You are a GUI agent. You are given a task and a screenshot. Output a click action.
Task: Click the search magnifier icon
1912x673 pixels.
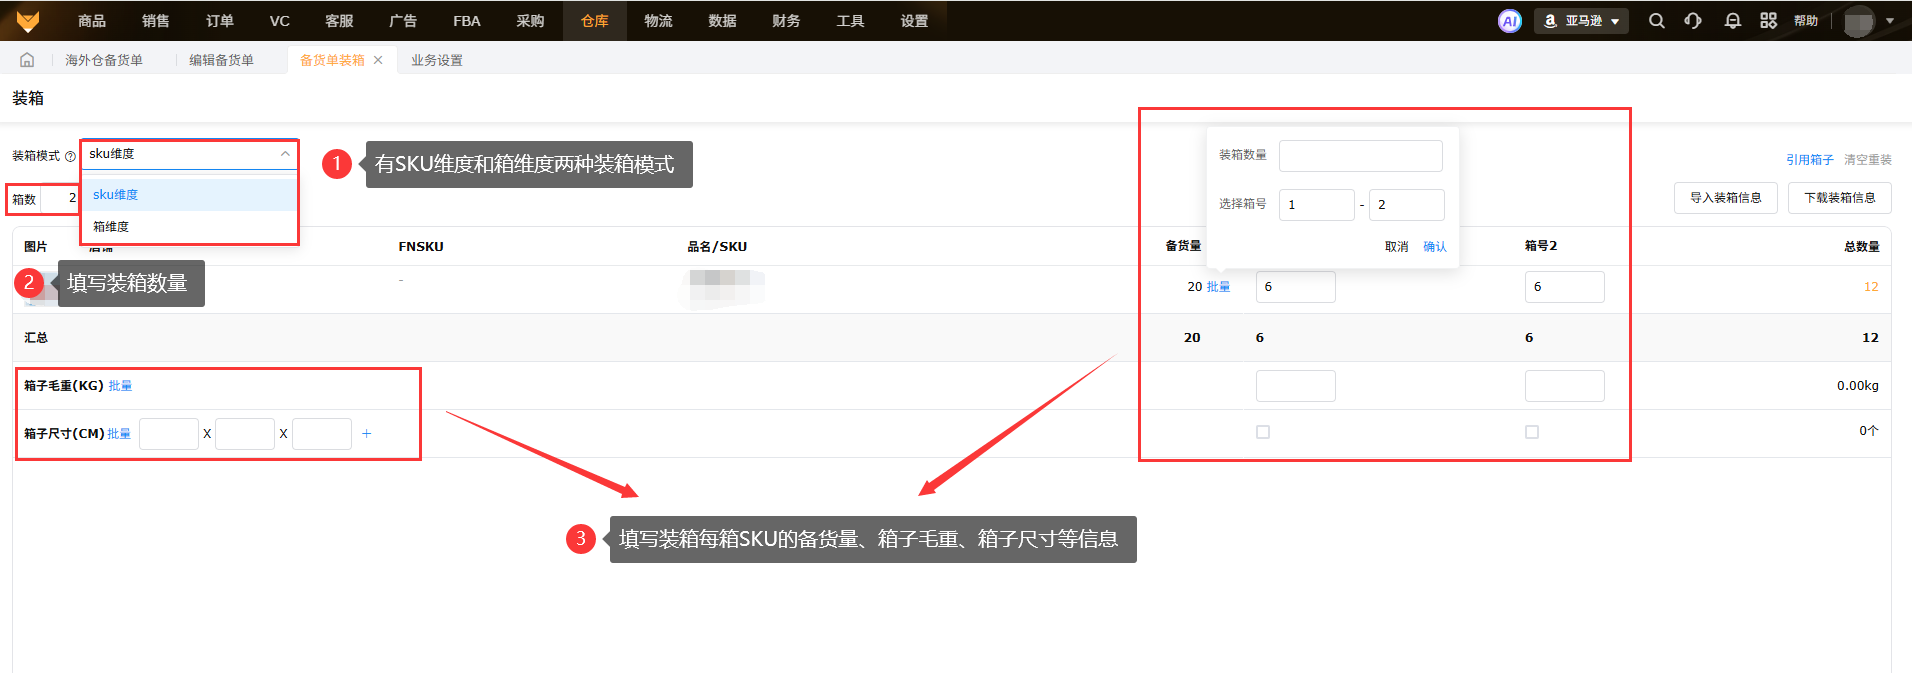coord(1657,21)
